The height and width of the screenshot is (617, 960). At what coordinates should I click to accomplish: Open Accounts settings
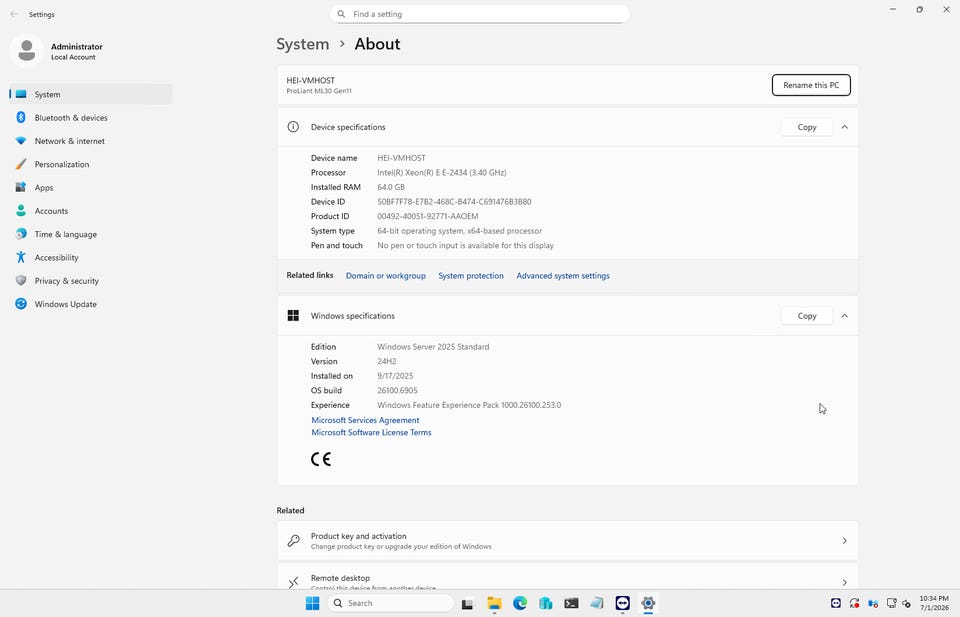91,211
